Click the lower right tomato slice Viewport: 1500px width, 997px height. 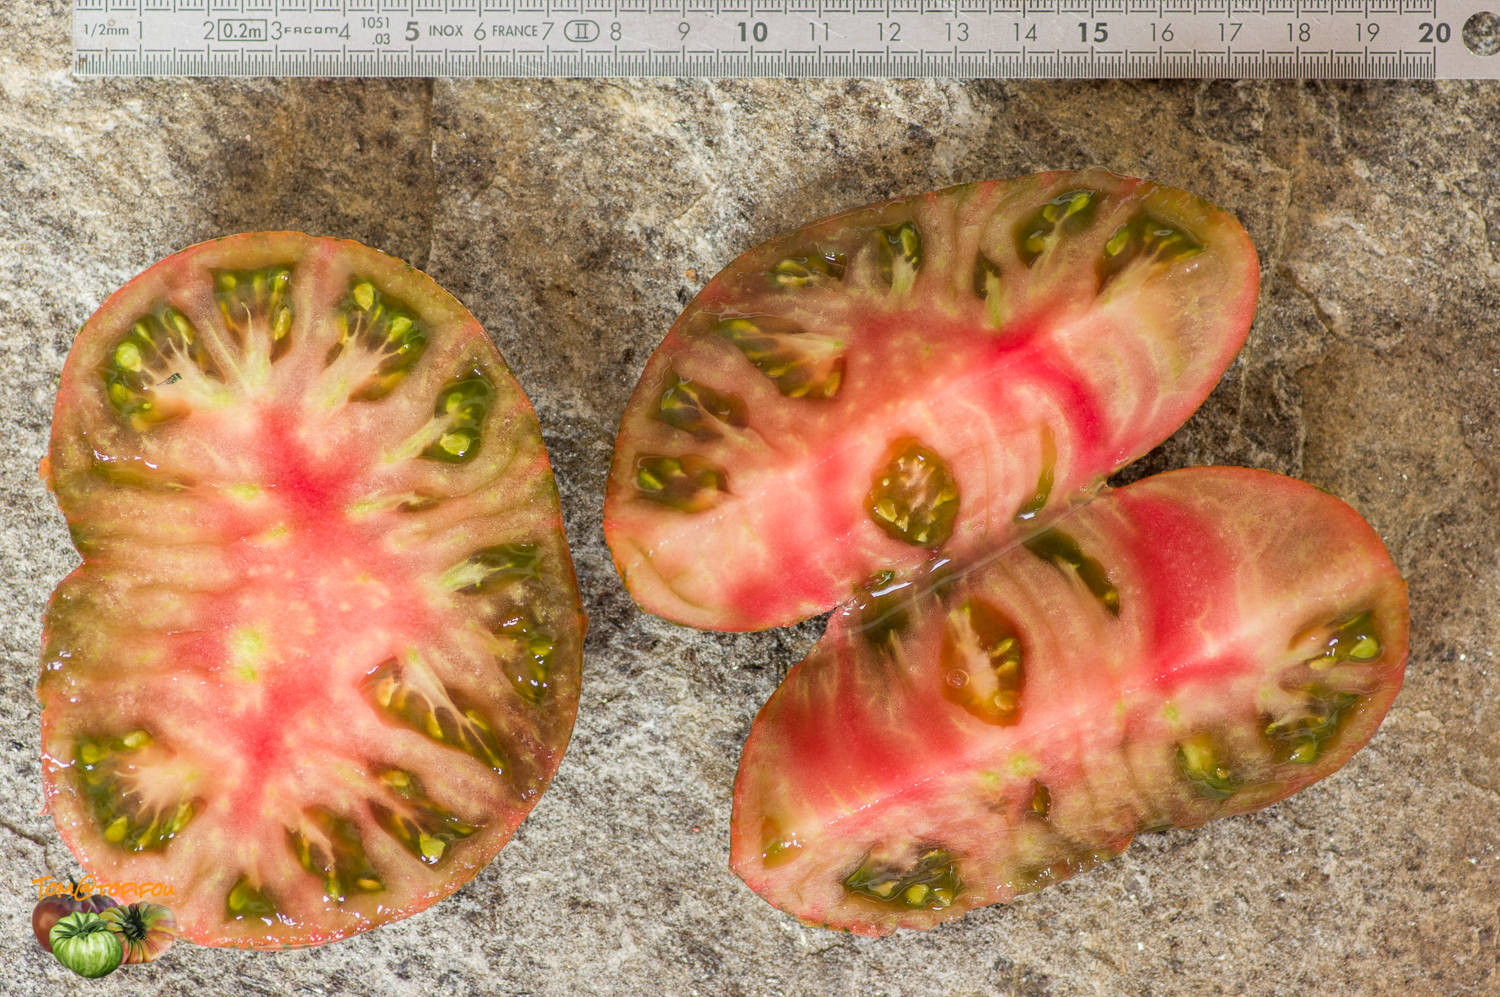(x=1070, y=700)
